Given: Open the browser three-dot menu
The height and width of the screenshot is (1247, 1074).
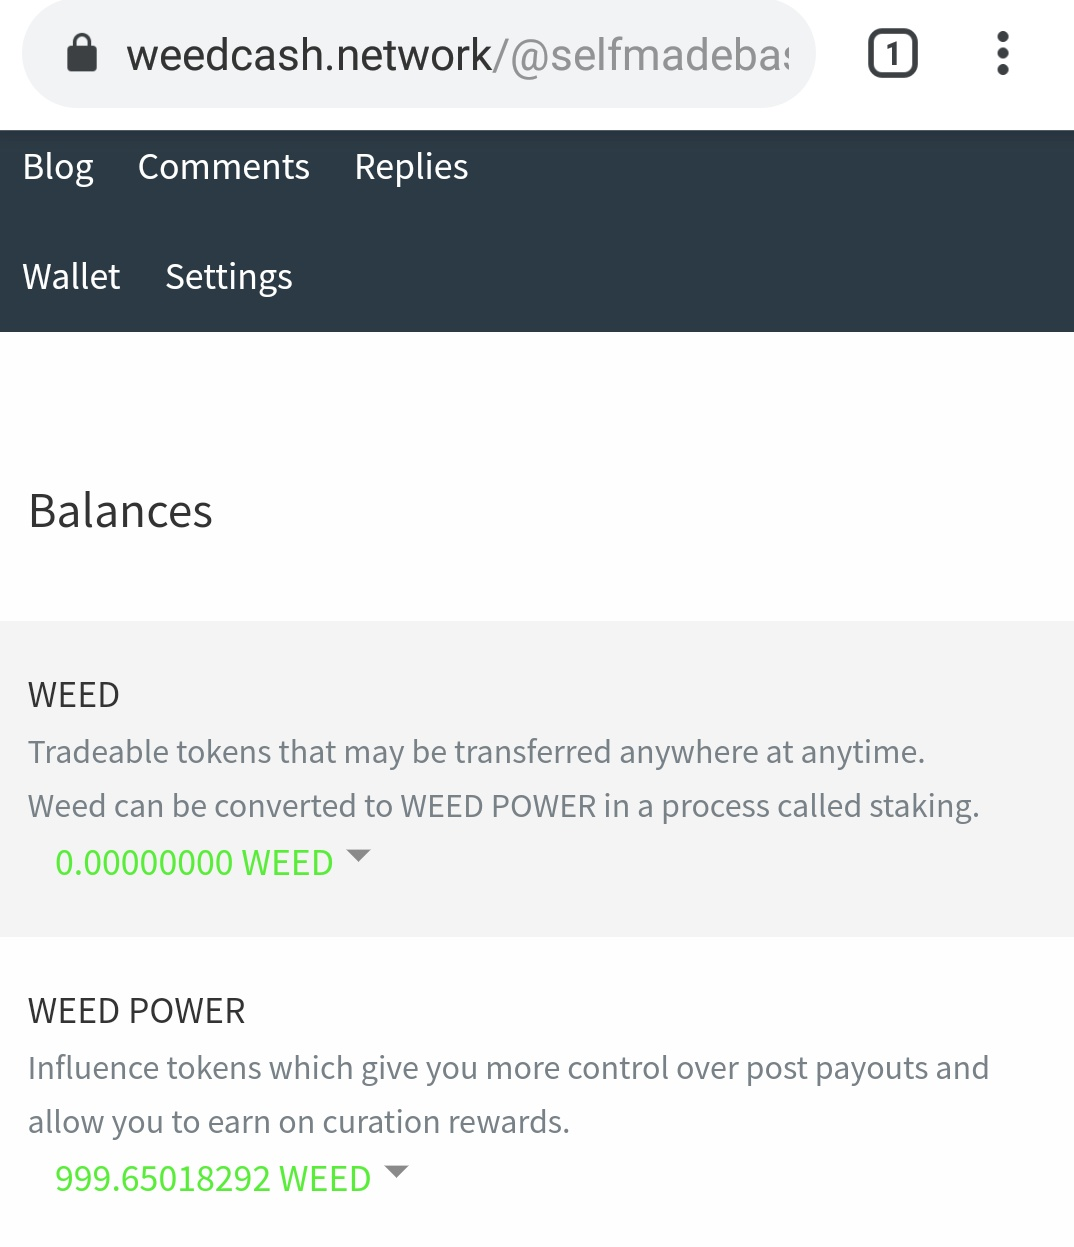Looking at the screenshot, I should [1003, 54].
